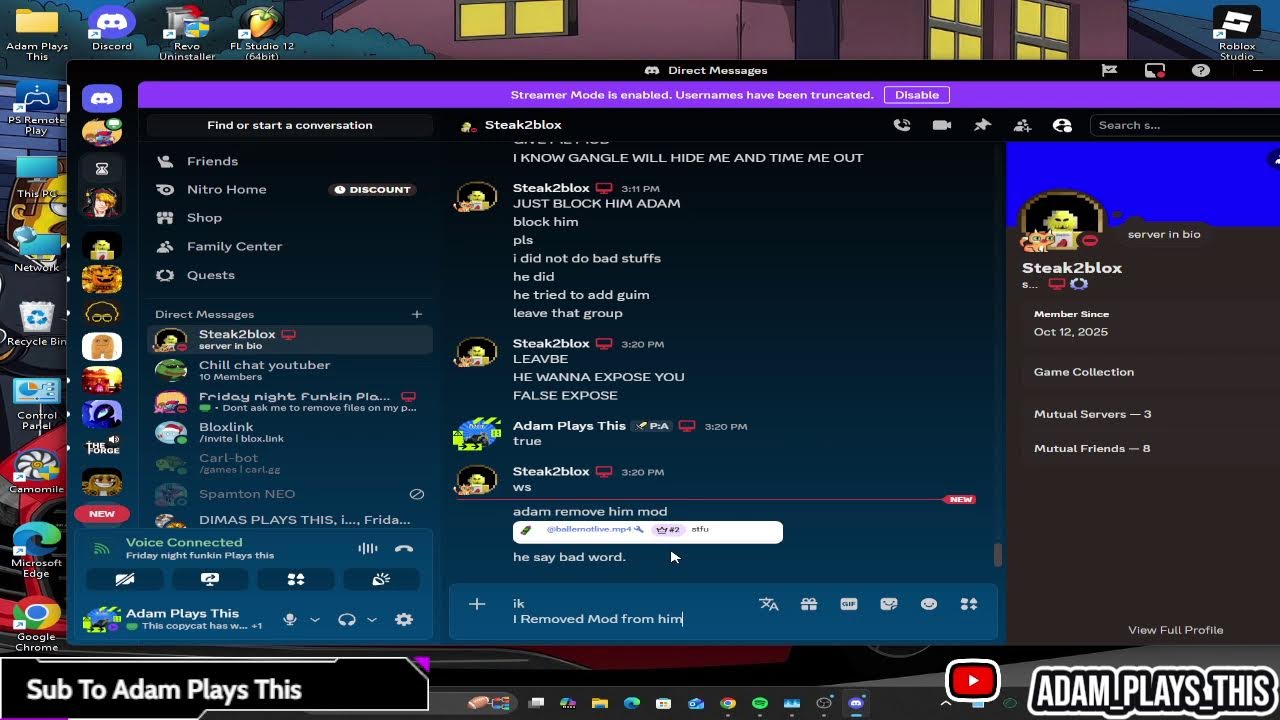Click the chat scrollbar thumb

[996, 554]
